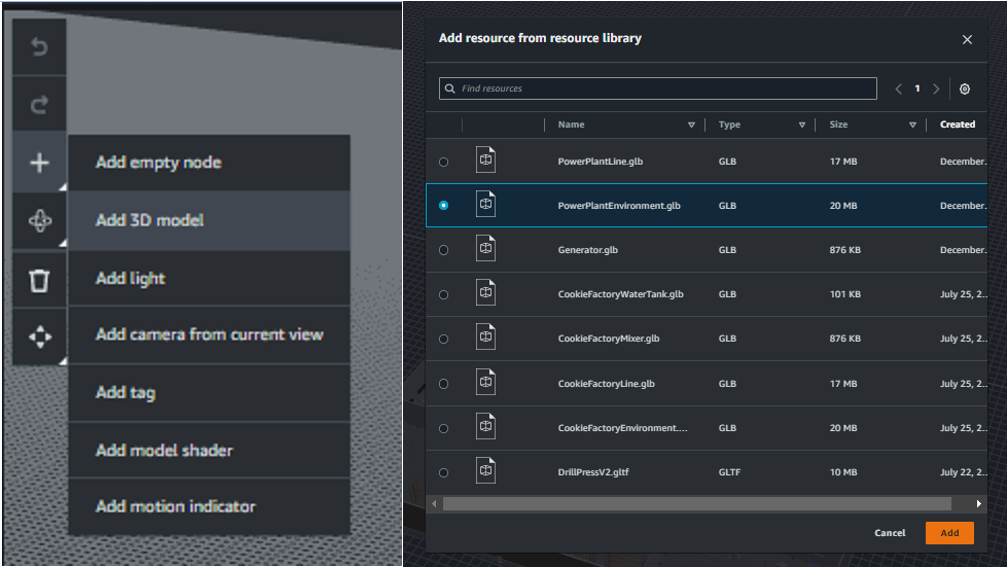Click the scrollbar right arrow

coord(979,504)
